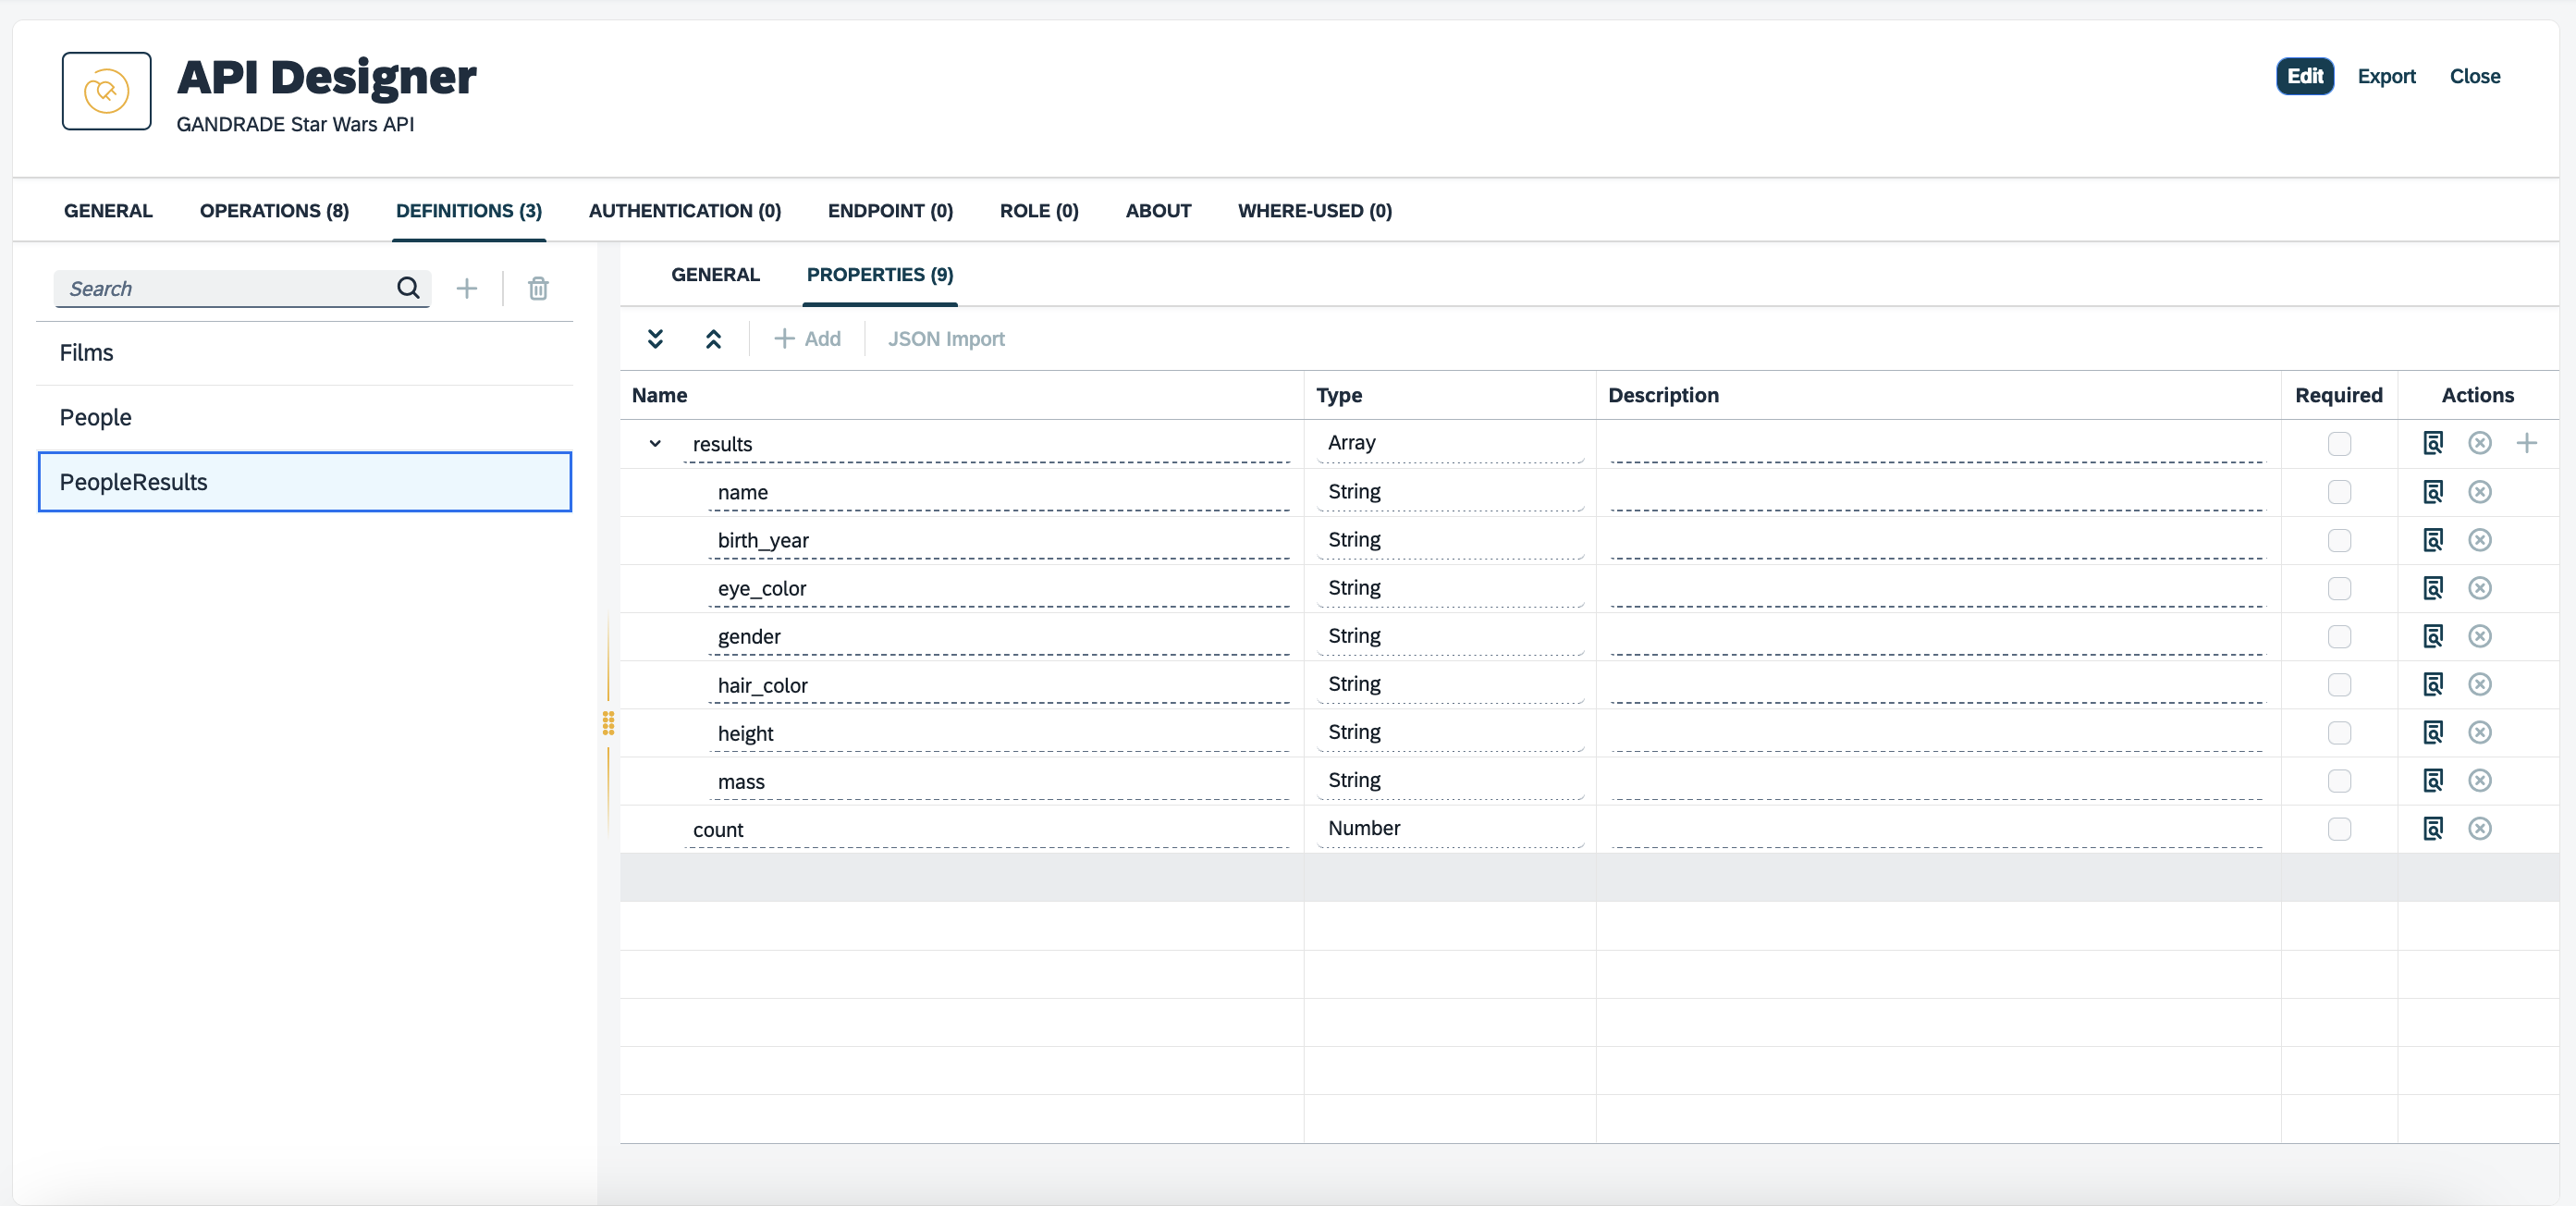Open the Type dropdown for count

tap(1450, 828)
